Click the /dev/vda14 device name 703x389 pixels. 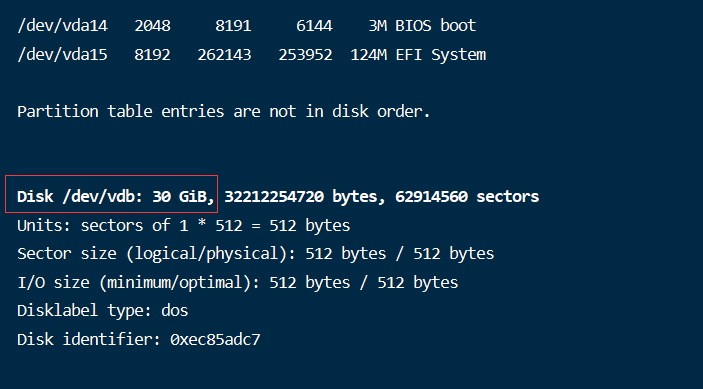tap(62, 26)
